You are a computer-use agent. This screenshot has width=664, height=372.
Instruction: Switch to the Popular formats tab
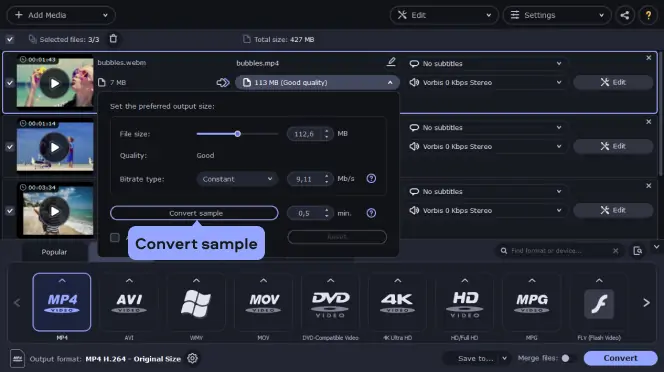pos(54,252)
